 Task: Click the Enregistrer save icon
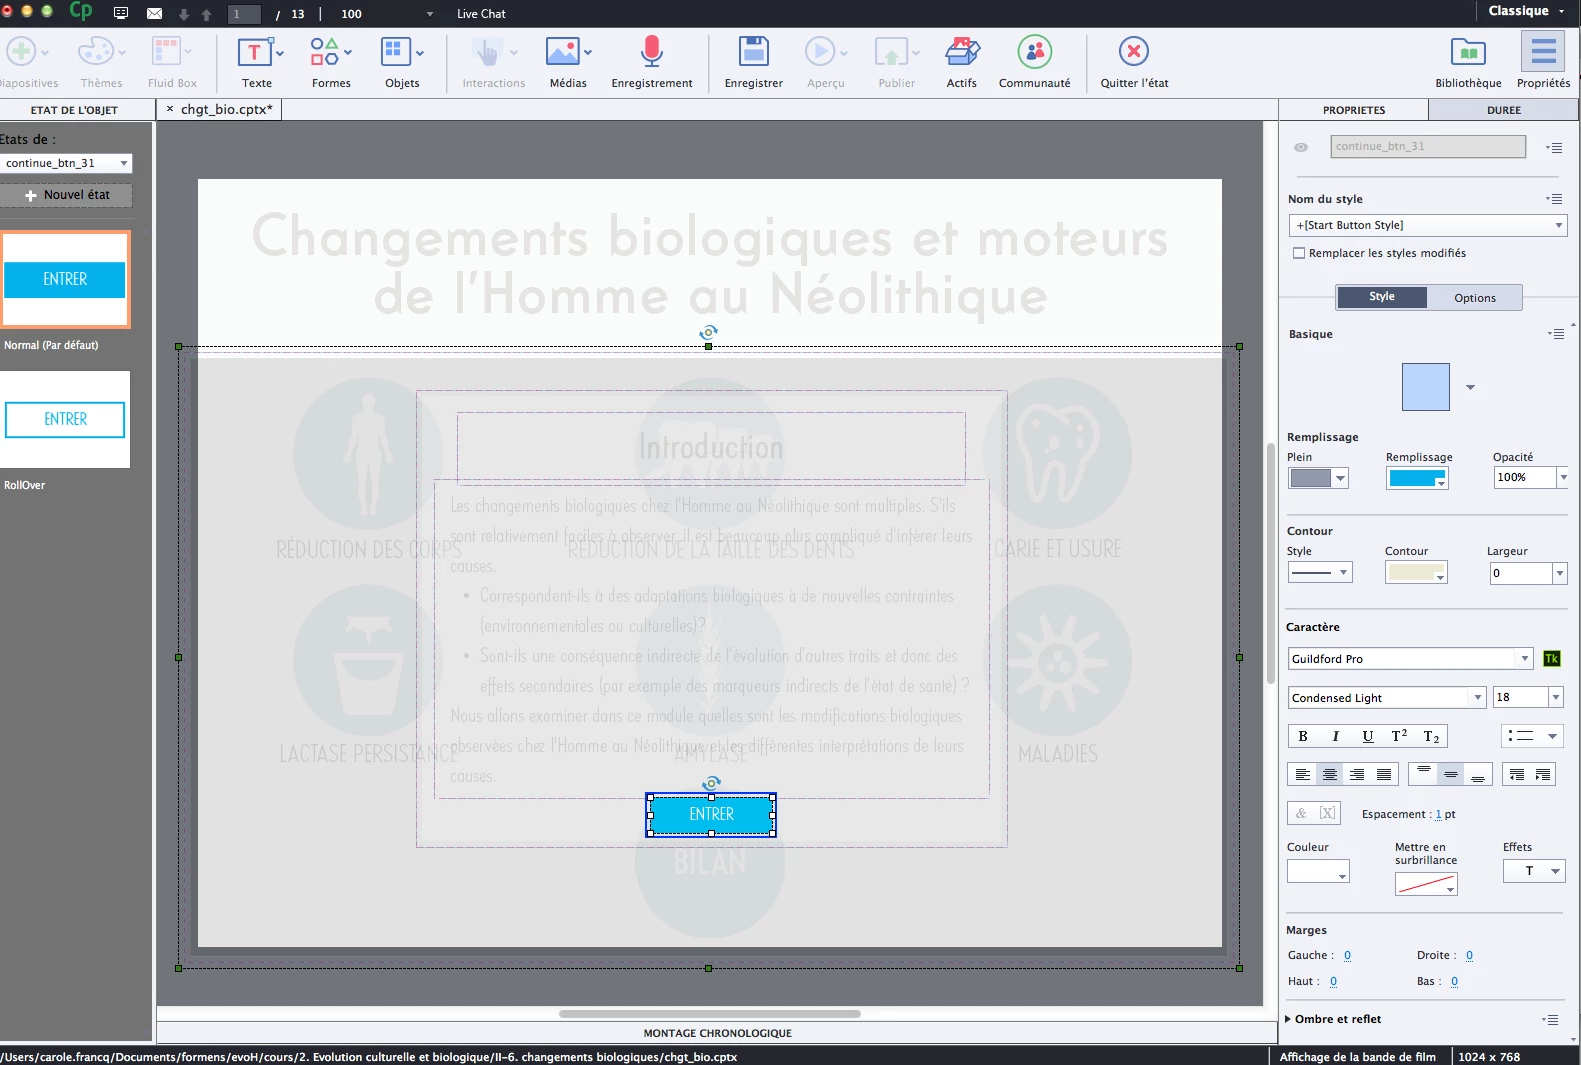click(x=753, y=51)
